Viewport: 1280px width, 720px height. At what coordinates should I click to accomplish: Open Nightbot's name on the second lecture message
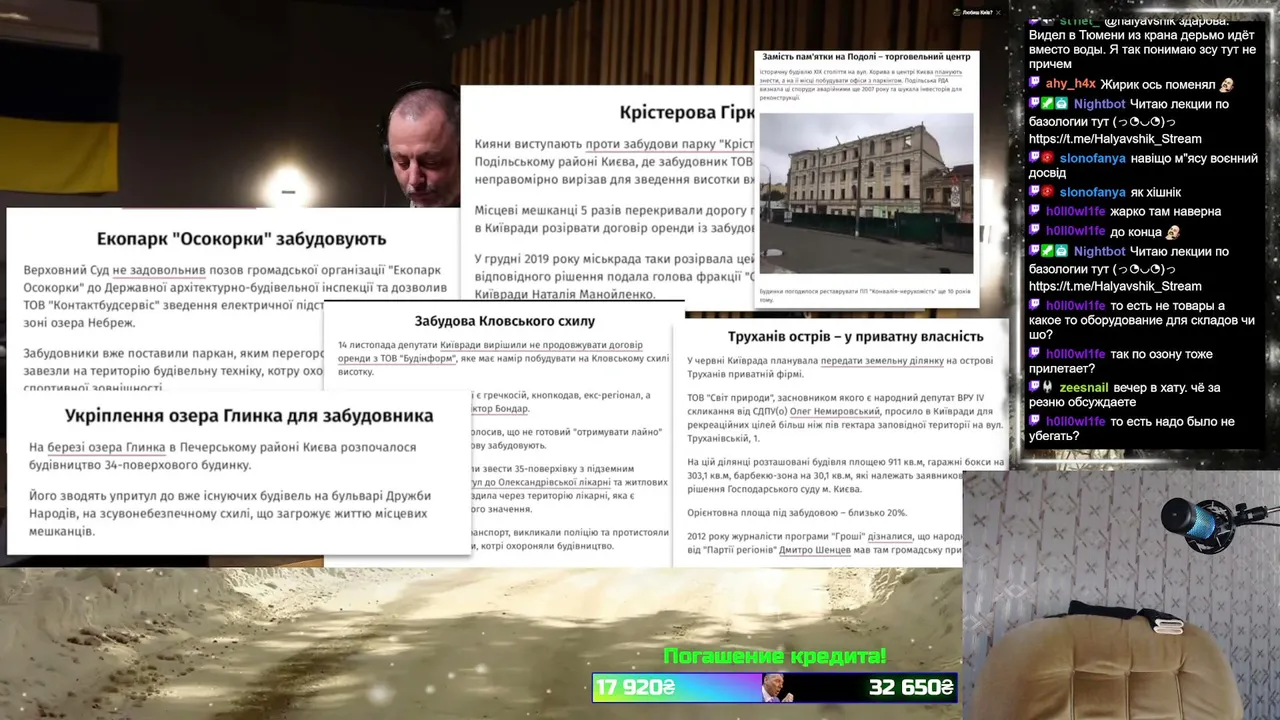click(x=1100, y=251)
